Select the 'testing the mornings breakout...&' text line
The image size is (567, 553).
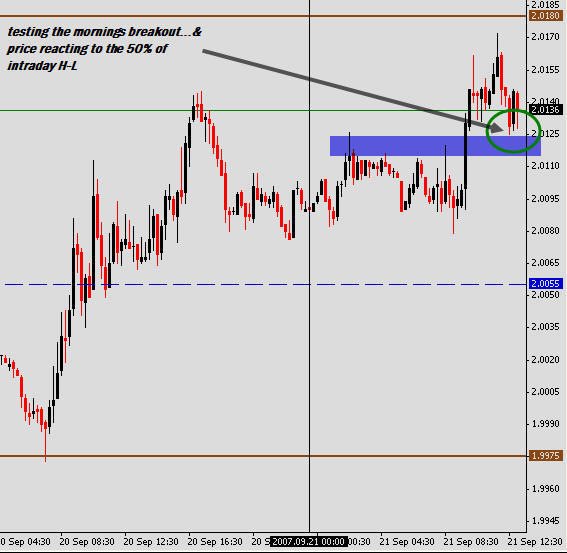(x=105, y=32)
